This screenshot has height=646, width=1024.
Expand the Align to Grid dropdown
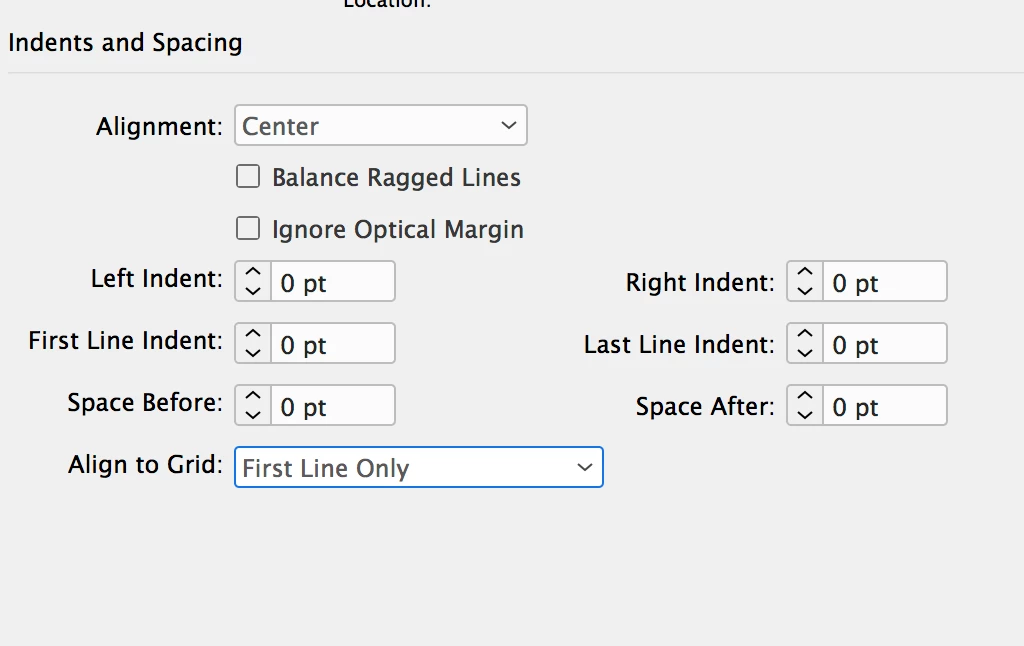[x=418, y=468]
